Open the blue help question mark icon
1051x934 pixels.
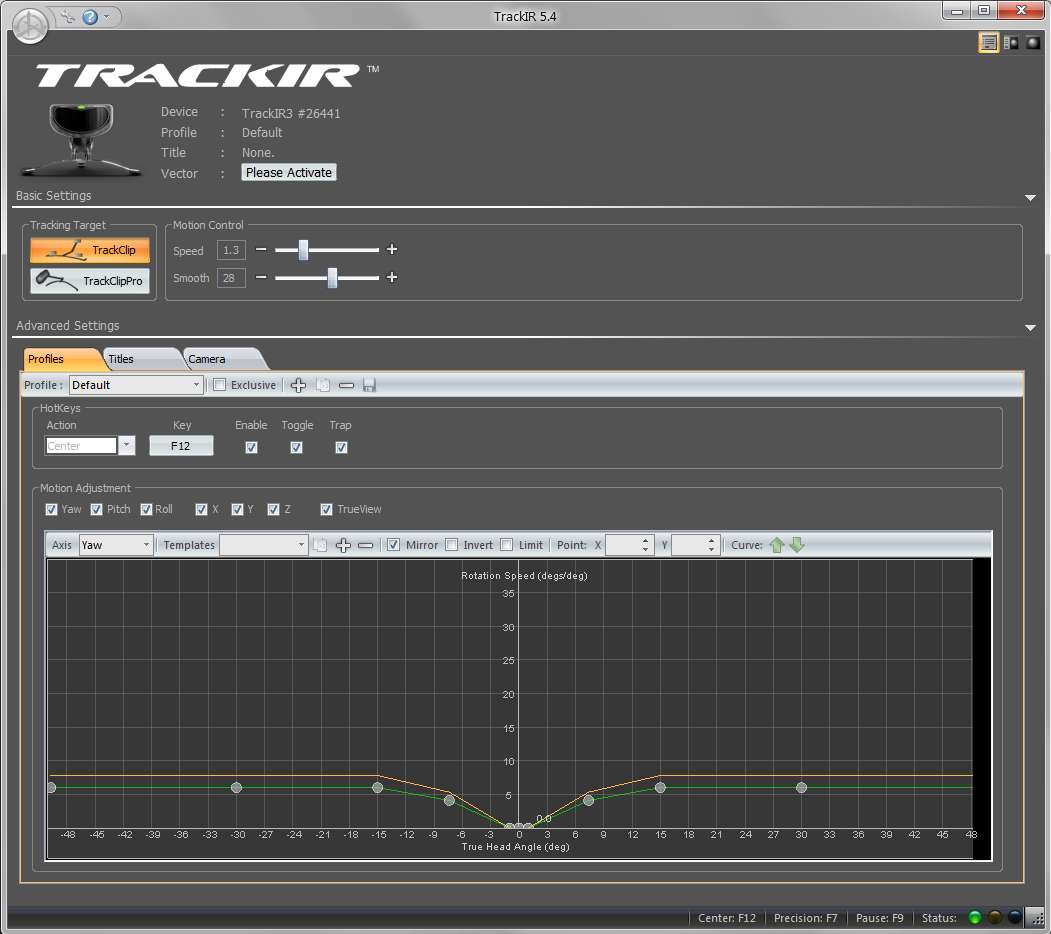pos(90,17)
